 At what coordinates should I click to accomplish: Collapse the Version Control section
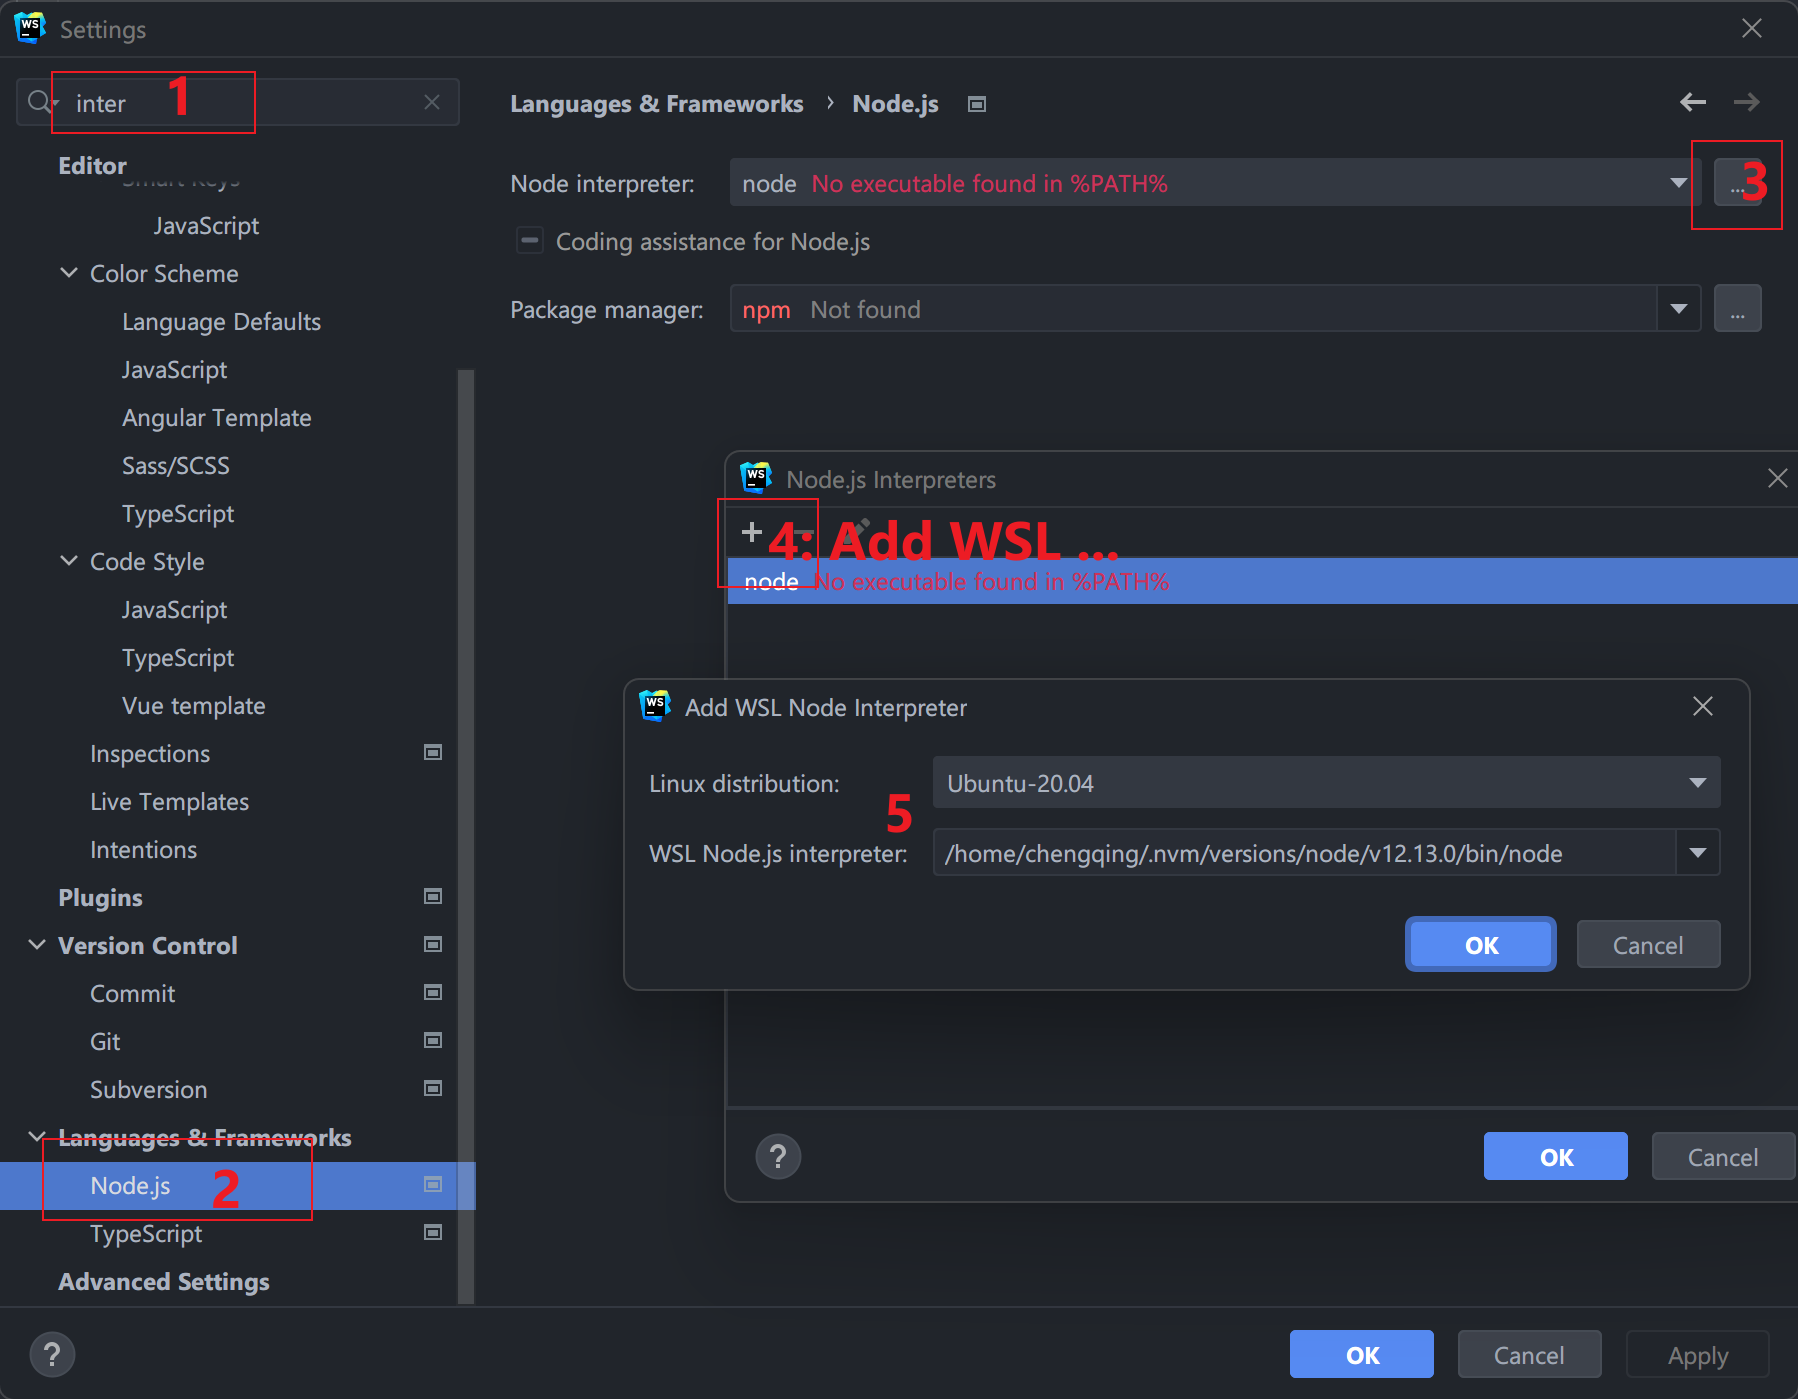37,945
